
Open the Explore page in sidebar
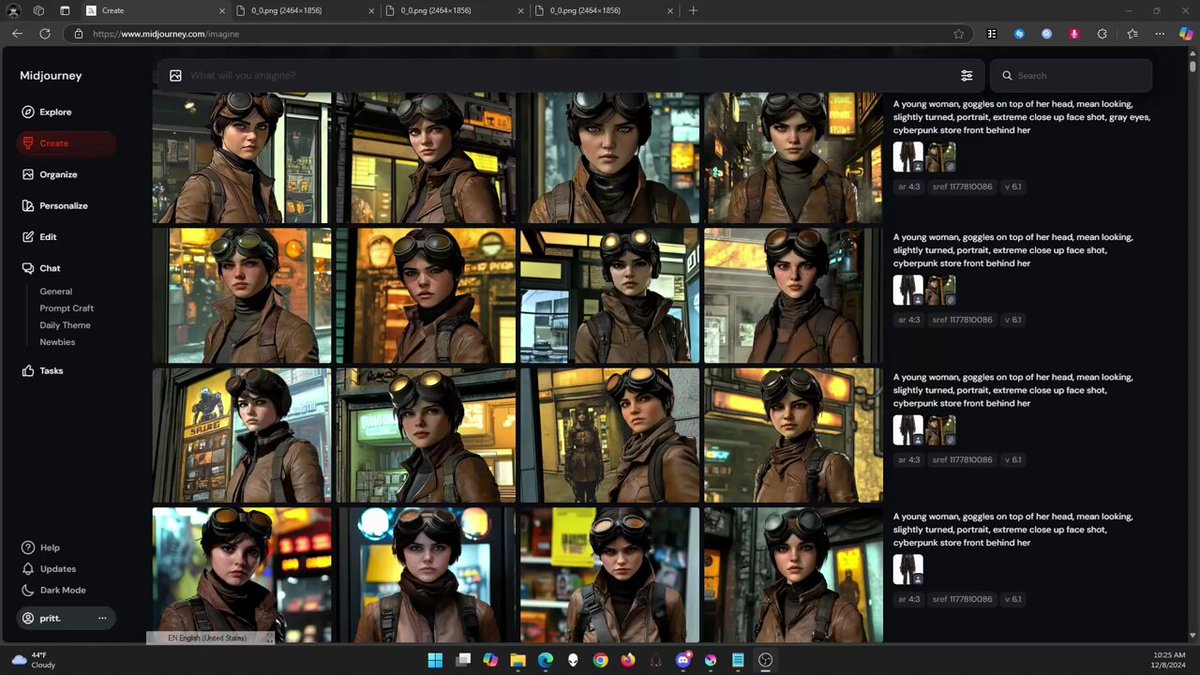click(47, 112)
